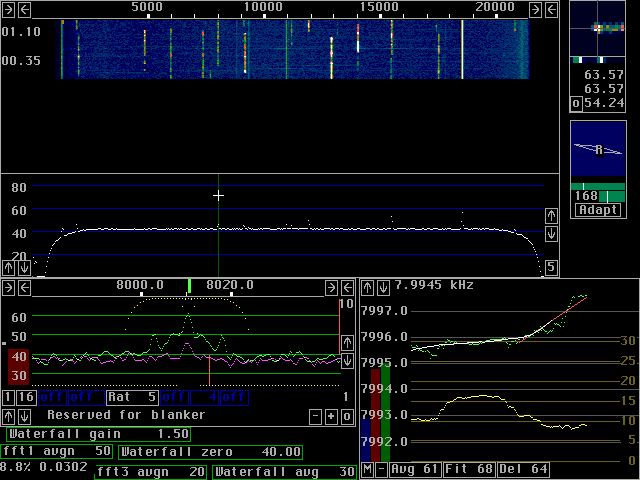
Task: Click the '168' angle value above Adapt
Action: (x=586, y=196)
